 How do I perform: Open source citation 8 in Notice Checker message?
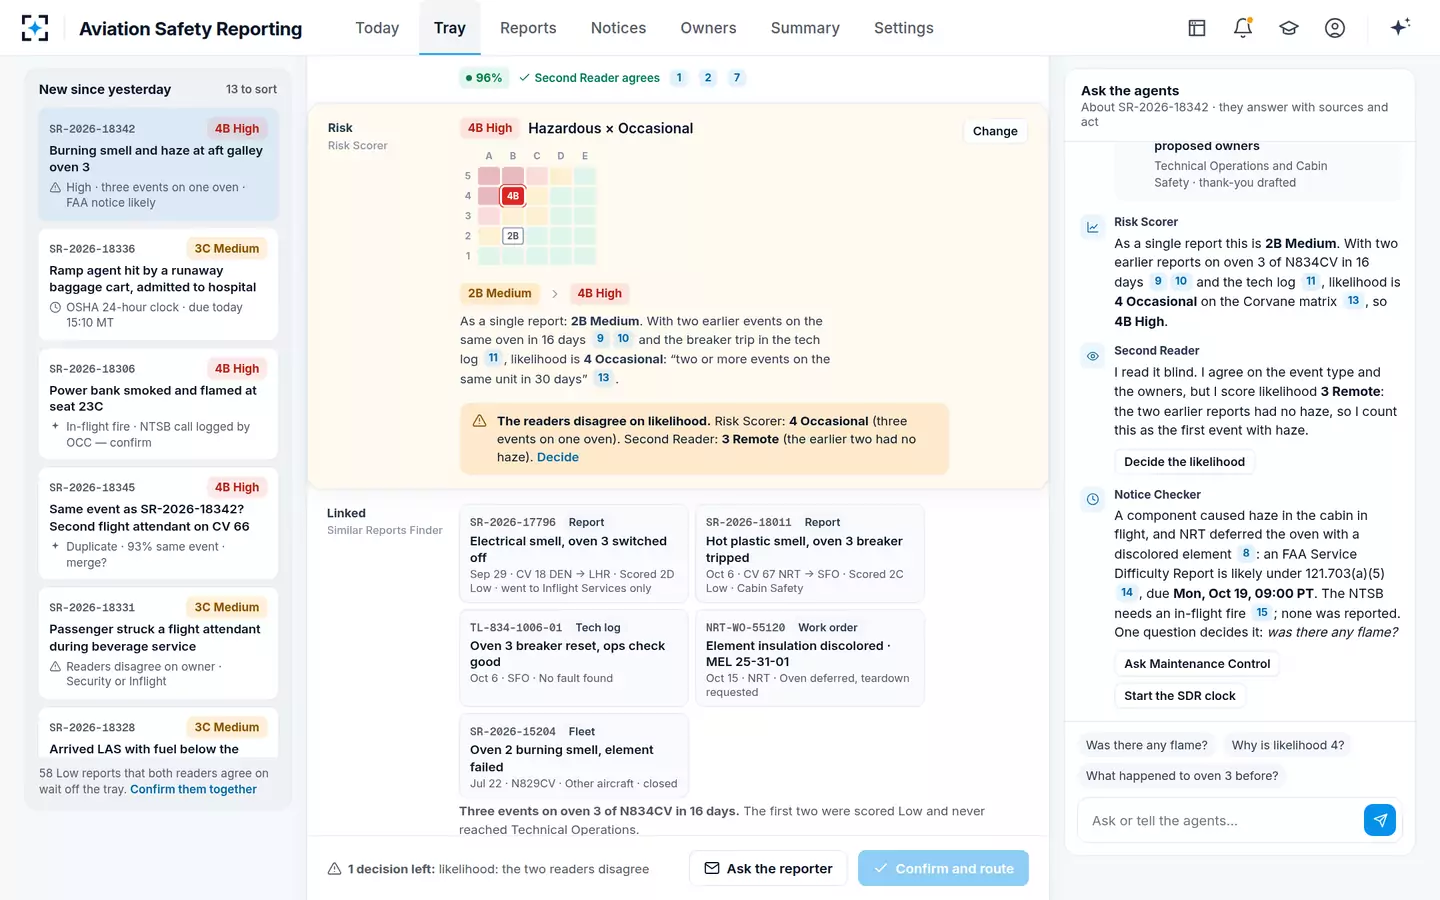point(1245,553)
